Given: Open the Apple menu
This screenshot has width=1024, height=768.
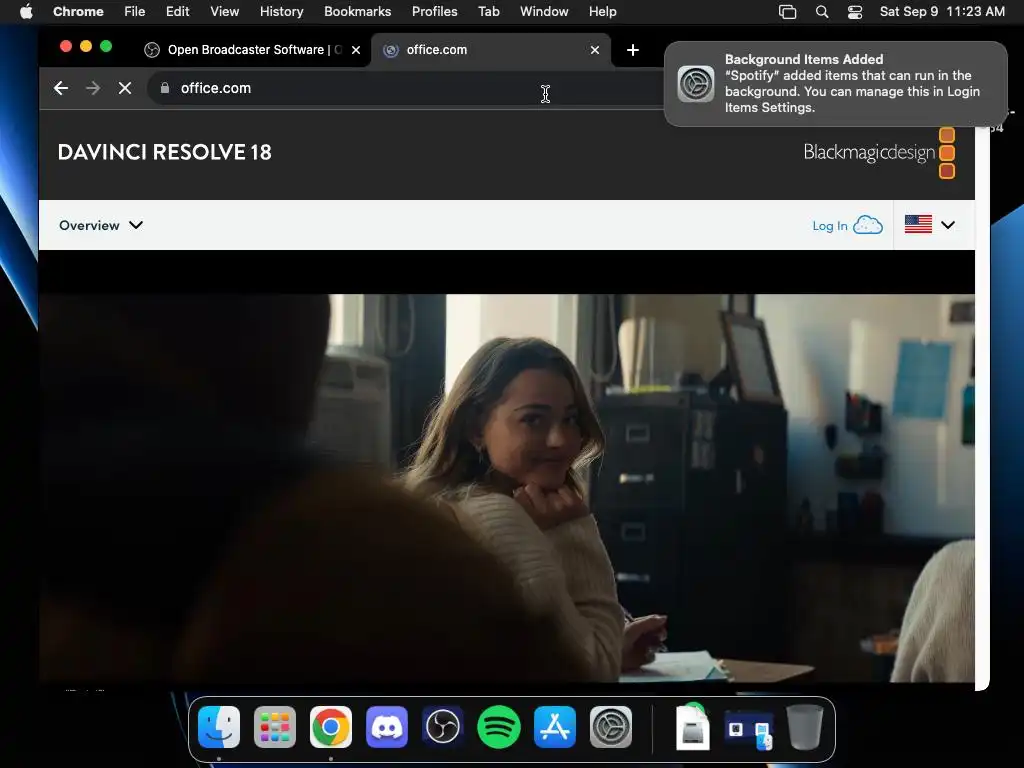Looking at the screenshot, I should point(26,12).
